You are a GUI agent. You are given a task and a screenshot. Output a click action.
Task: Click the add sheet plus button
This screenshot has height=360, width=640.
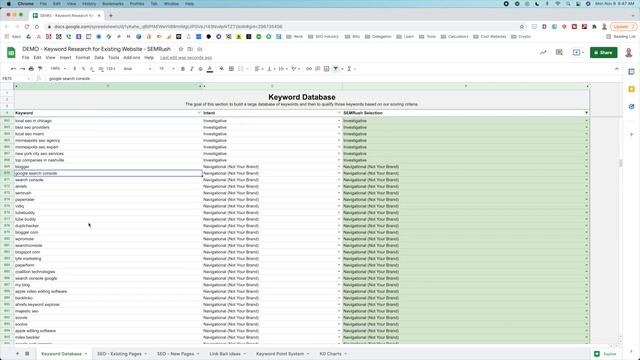[17, 354]
